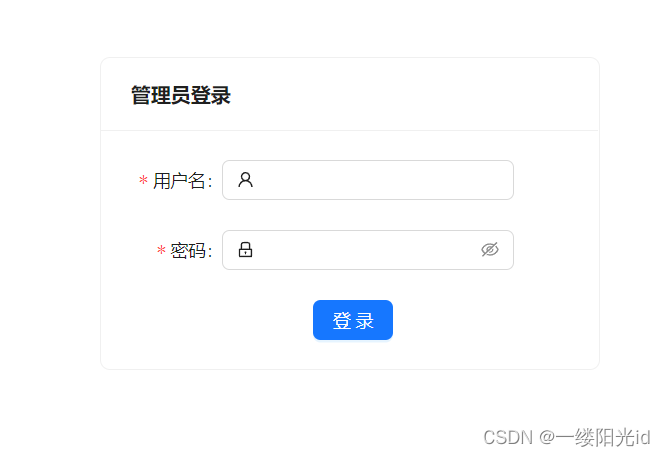
Task: Click the blank space right of password field
Action: (x=556, y=250)
